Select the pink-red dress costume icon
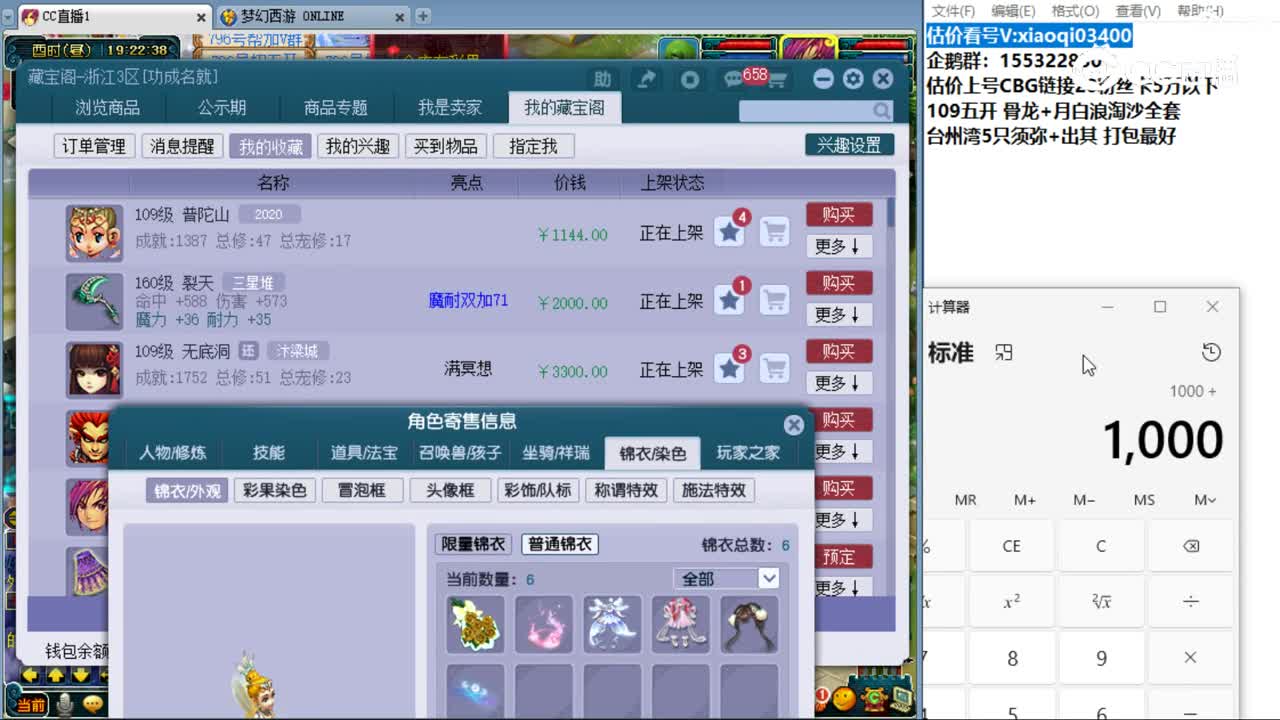This screenshot has width=1280, height=720. tap(680, 625)
